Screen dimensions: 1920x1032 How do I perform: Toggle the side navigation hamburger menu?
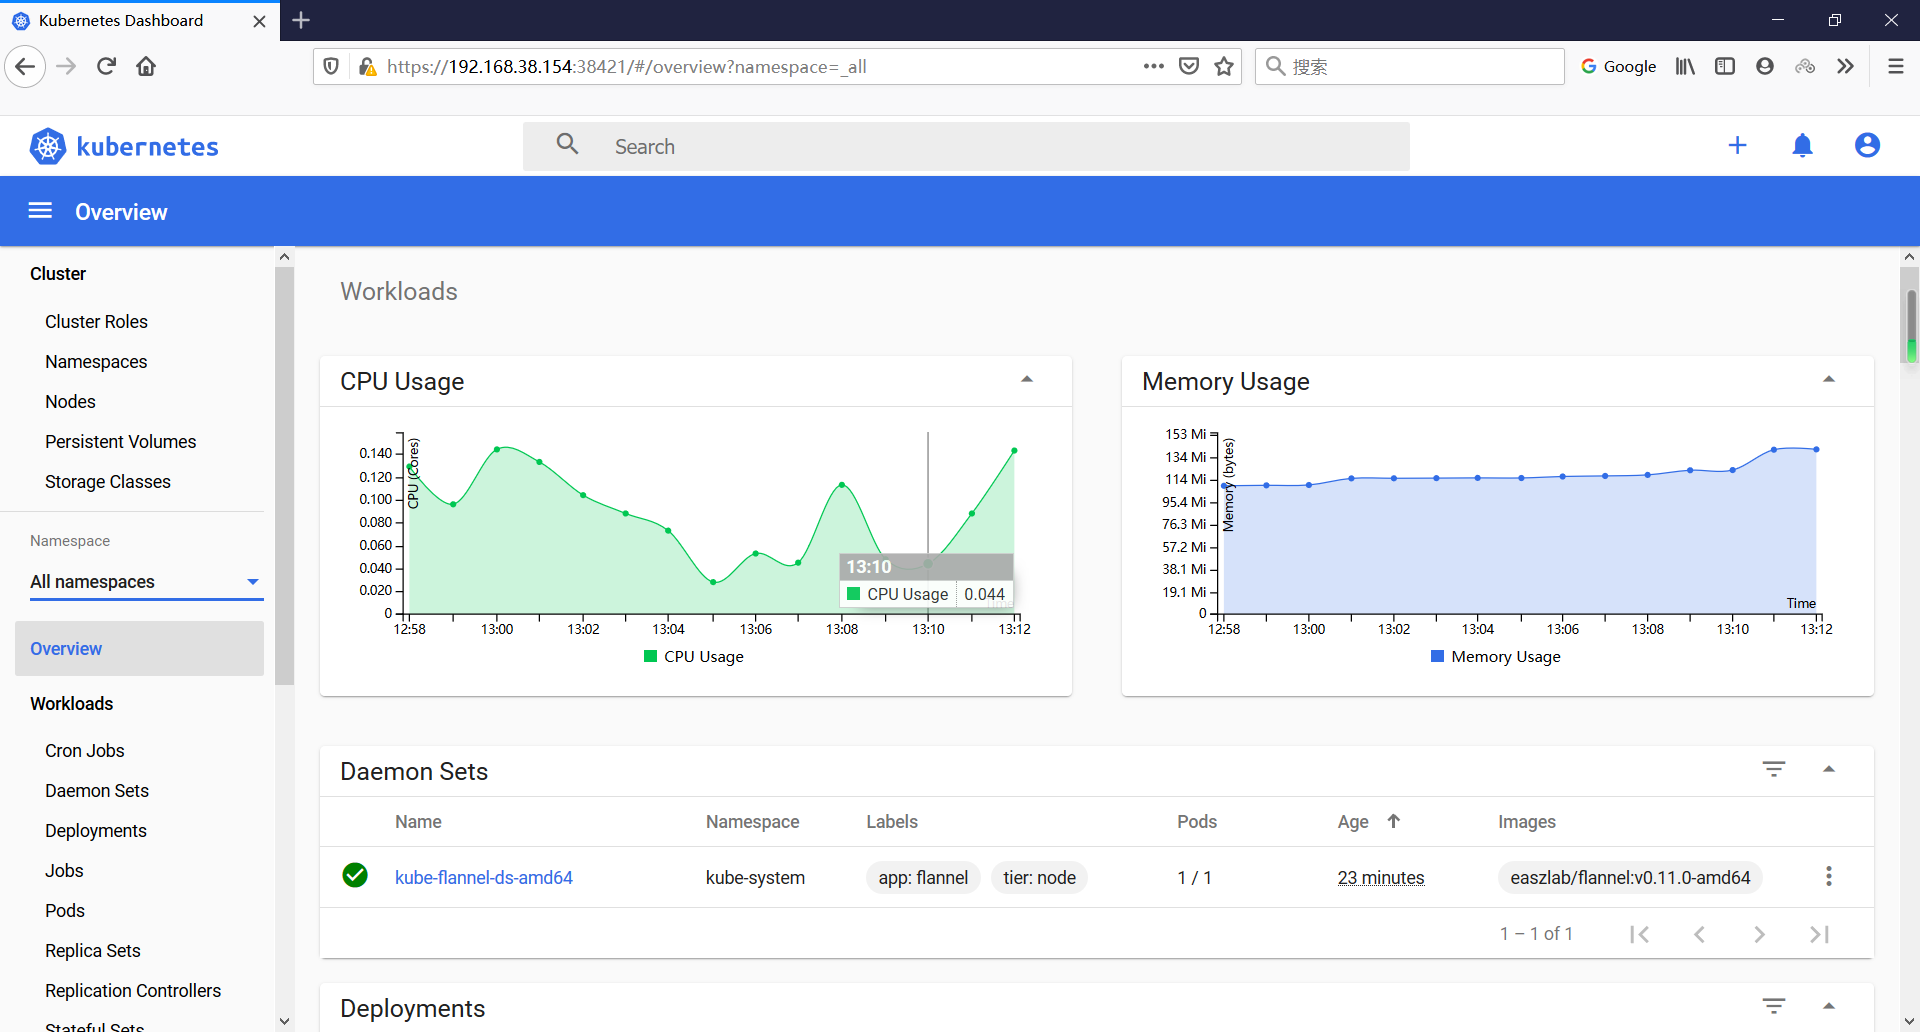tap(40, 211)
